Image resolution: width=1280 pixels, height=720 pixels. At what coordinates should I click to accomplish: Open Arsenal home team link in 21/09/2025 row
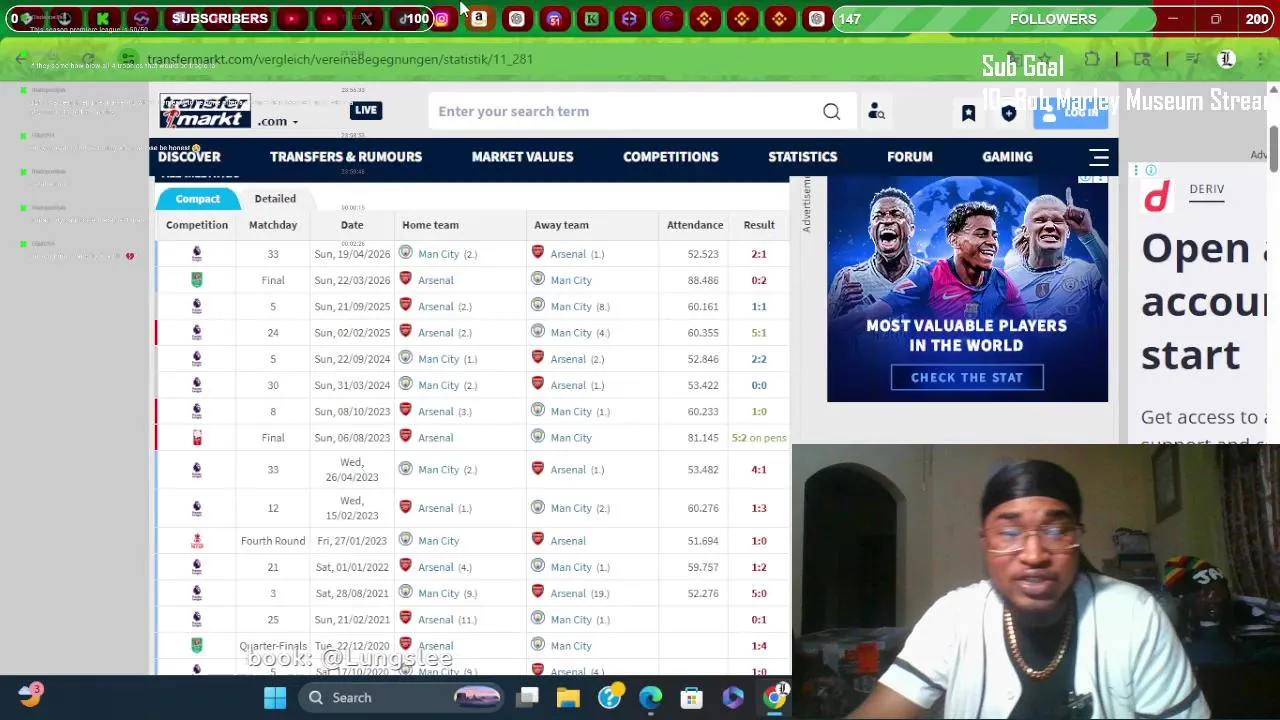tap(436, 306)
